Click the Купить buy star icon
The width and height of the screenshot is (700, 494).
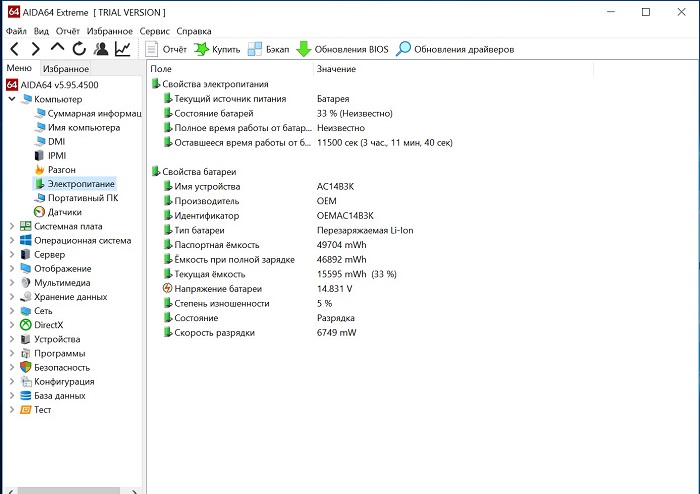point(201,49)
